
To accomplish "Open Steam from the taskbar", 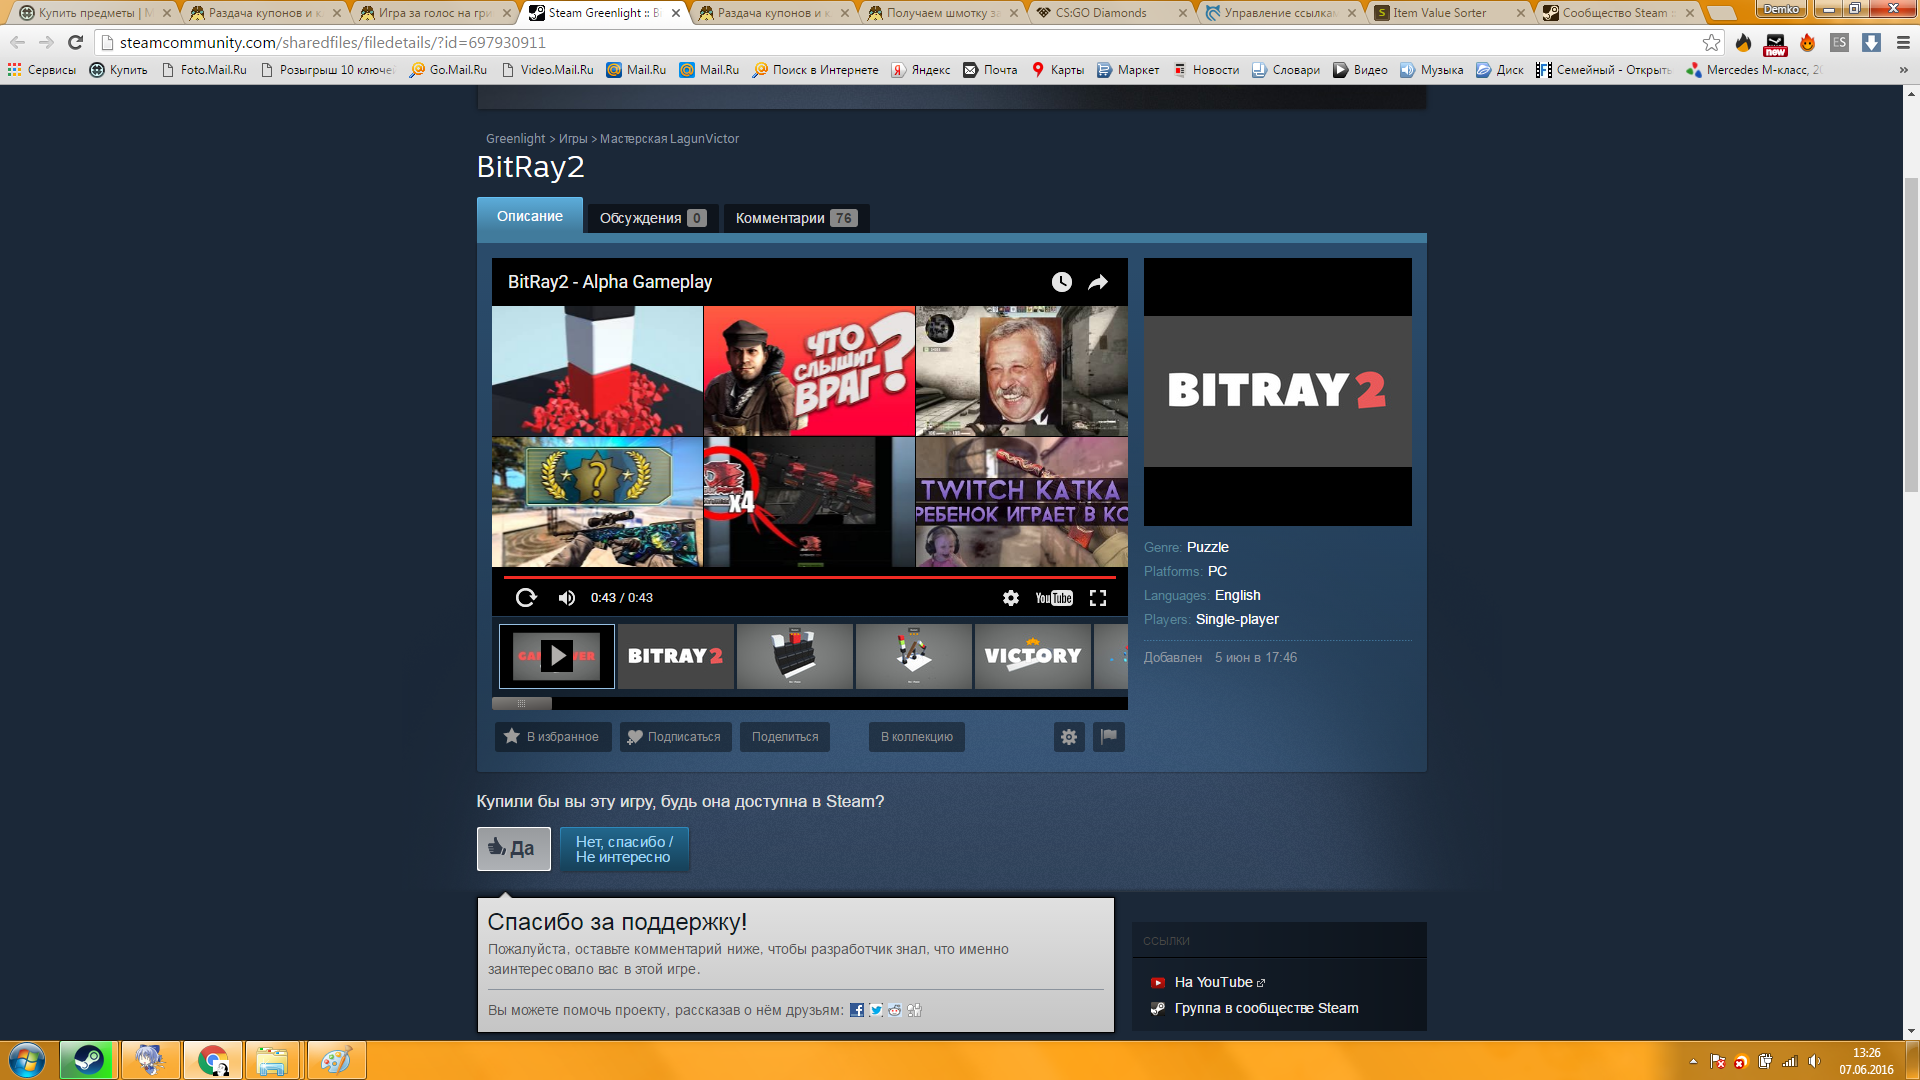I will point(88,1060).
